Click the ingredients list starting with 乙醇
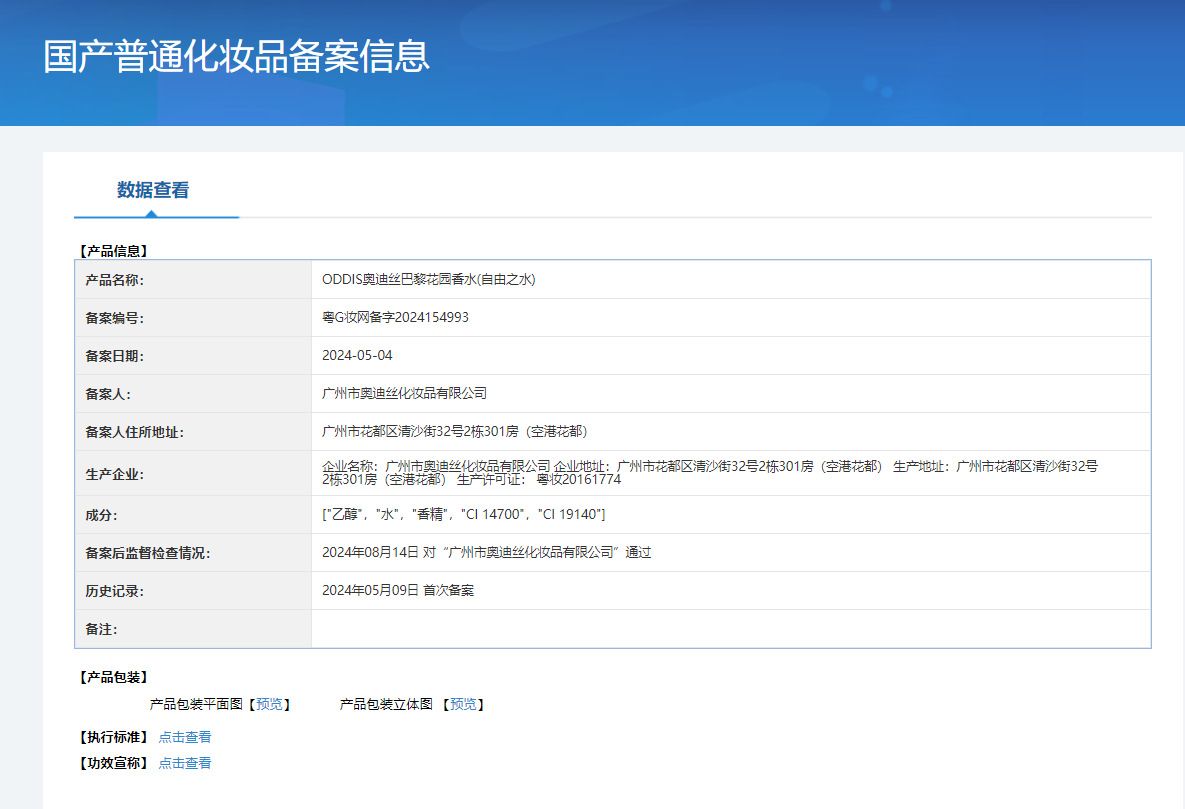This screenshot has width=1185, height=809. pos(463,514)
